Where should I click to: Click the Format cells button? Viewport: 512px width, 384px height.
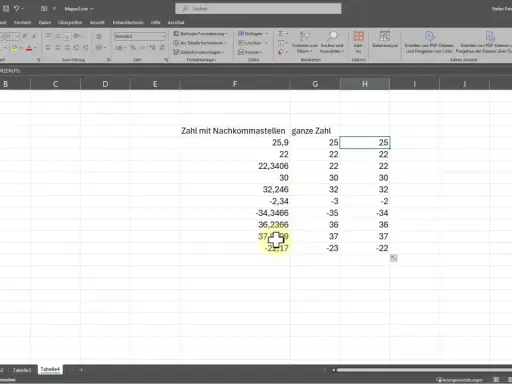(x=250, y=52)
